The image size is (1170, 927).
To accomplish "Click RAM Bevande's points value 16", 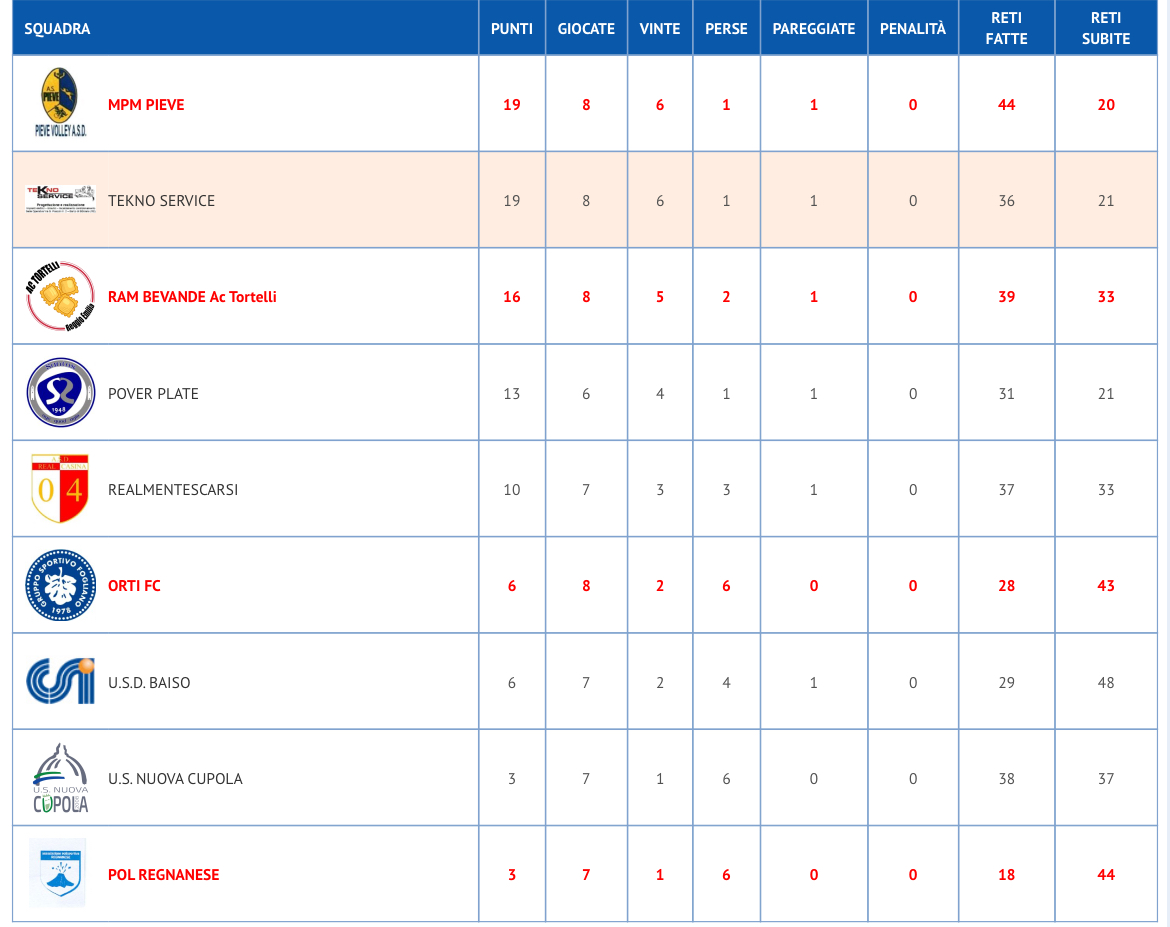I will tap(512, 297).
